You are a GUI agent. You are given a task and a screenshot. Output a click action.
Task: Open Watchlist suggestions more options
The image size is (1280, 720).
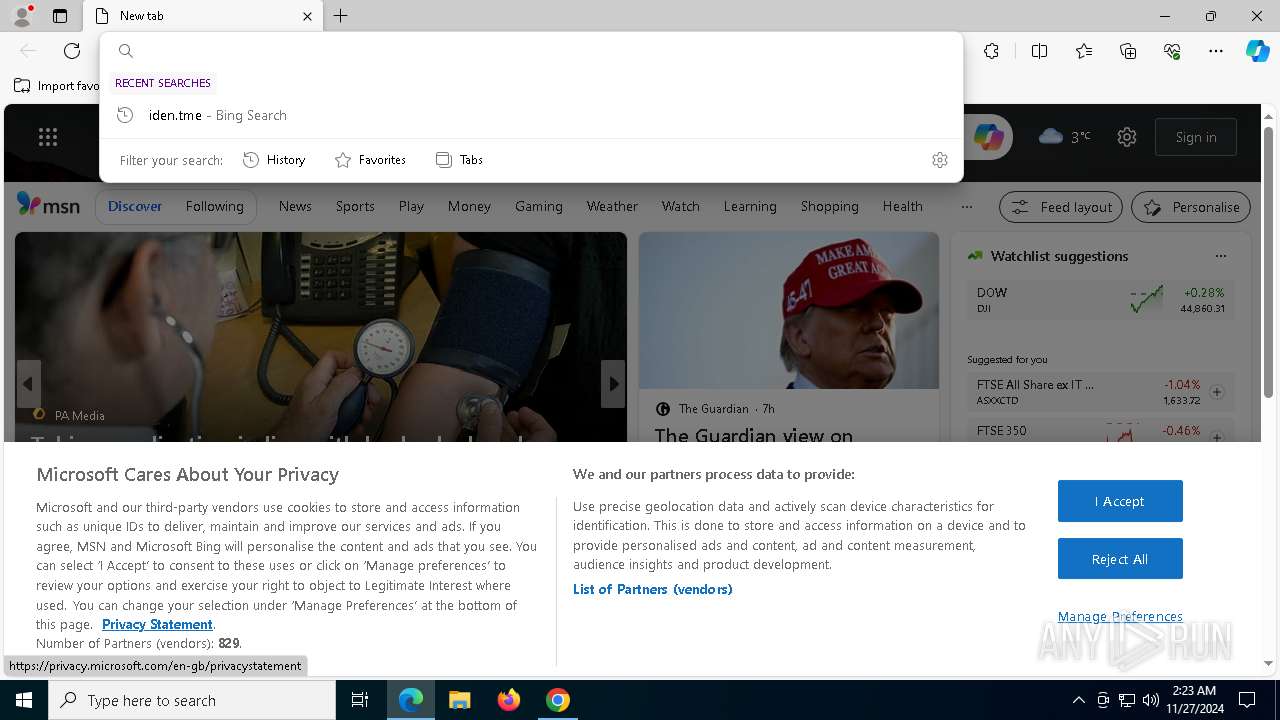[x=1220, y=256]
